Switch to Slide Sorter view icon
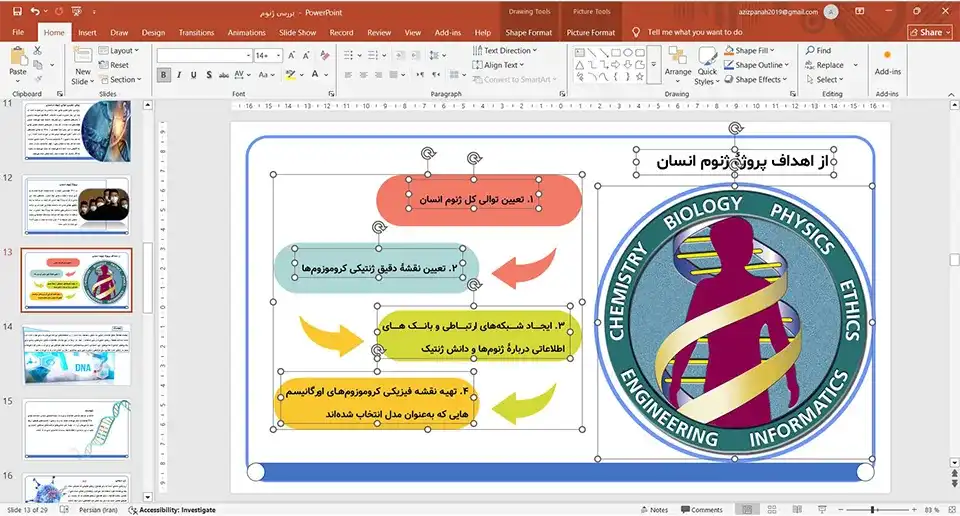The height and width of the screenshot is (516, 960). 772,509
